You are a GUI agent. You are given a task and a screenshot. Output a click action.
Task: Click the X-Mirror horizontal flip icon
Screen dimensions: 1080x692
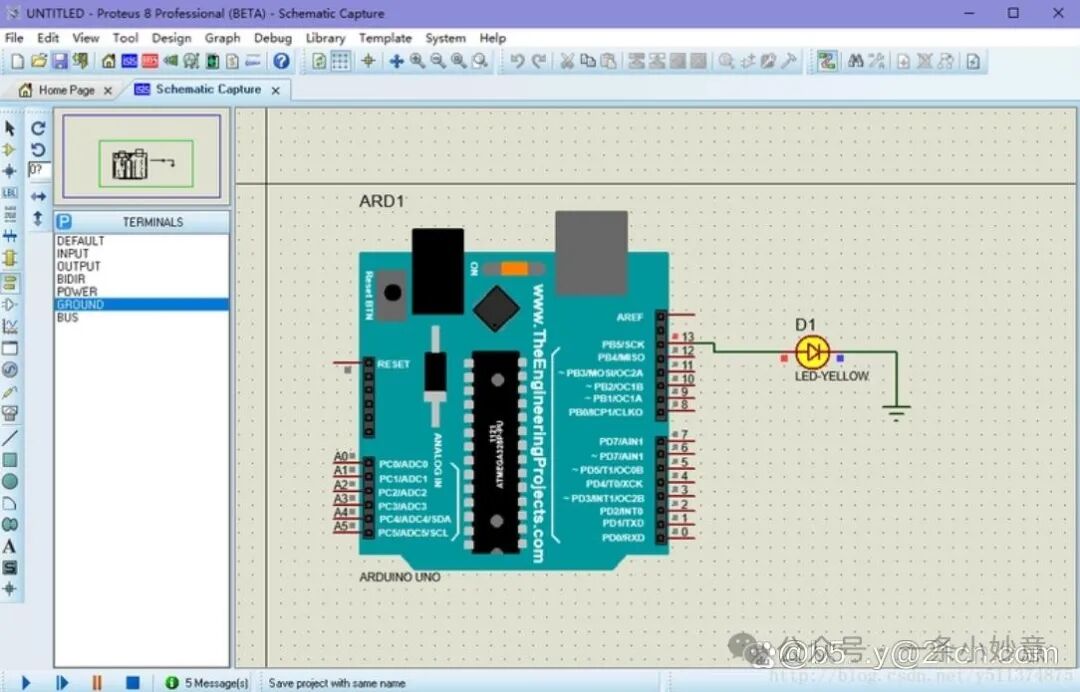point(38,197)
